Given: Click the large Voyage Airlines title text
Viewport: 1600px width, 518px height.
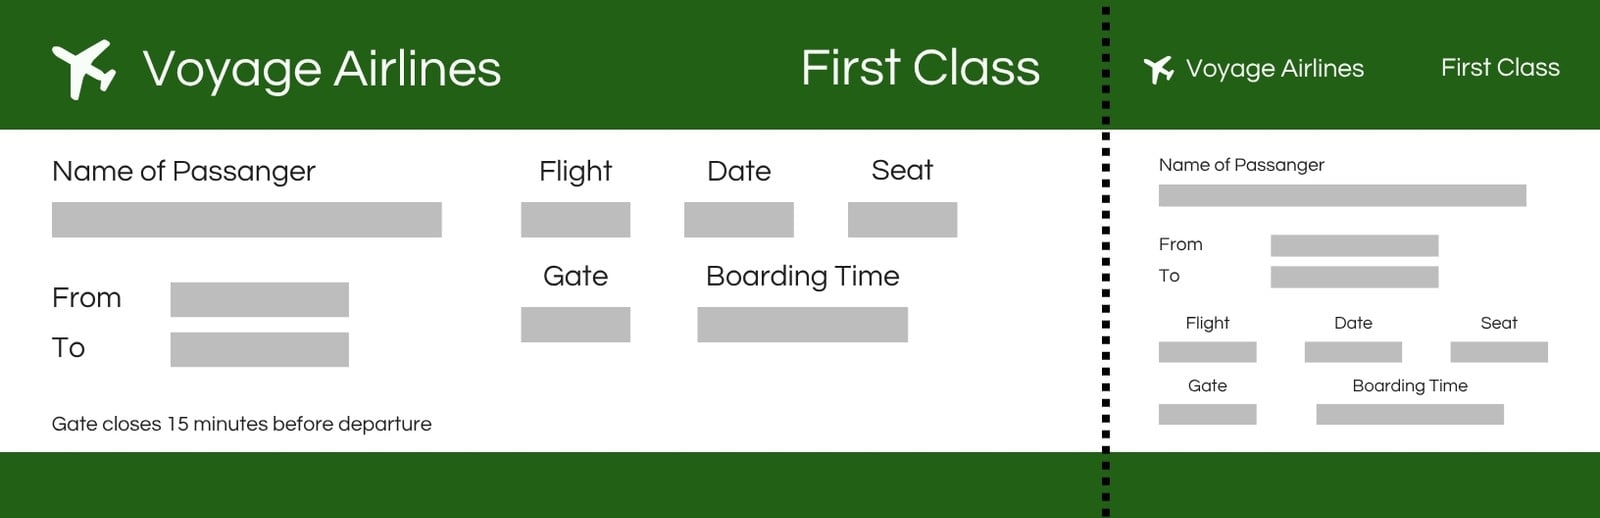Looking at the screenshot, I should (x=322, y=69).
